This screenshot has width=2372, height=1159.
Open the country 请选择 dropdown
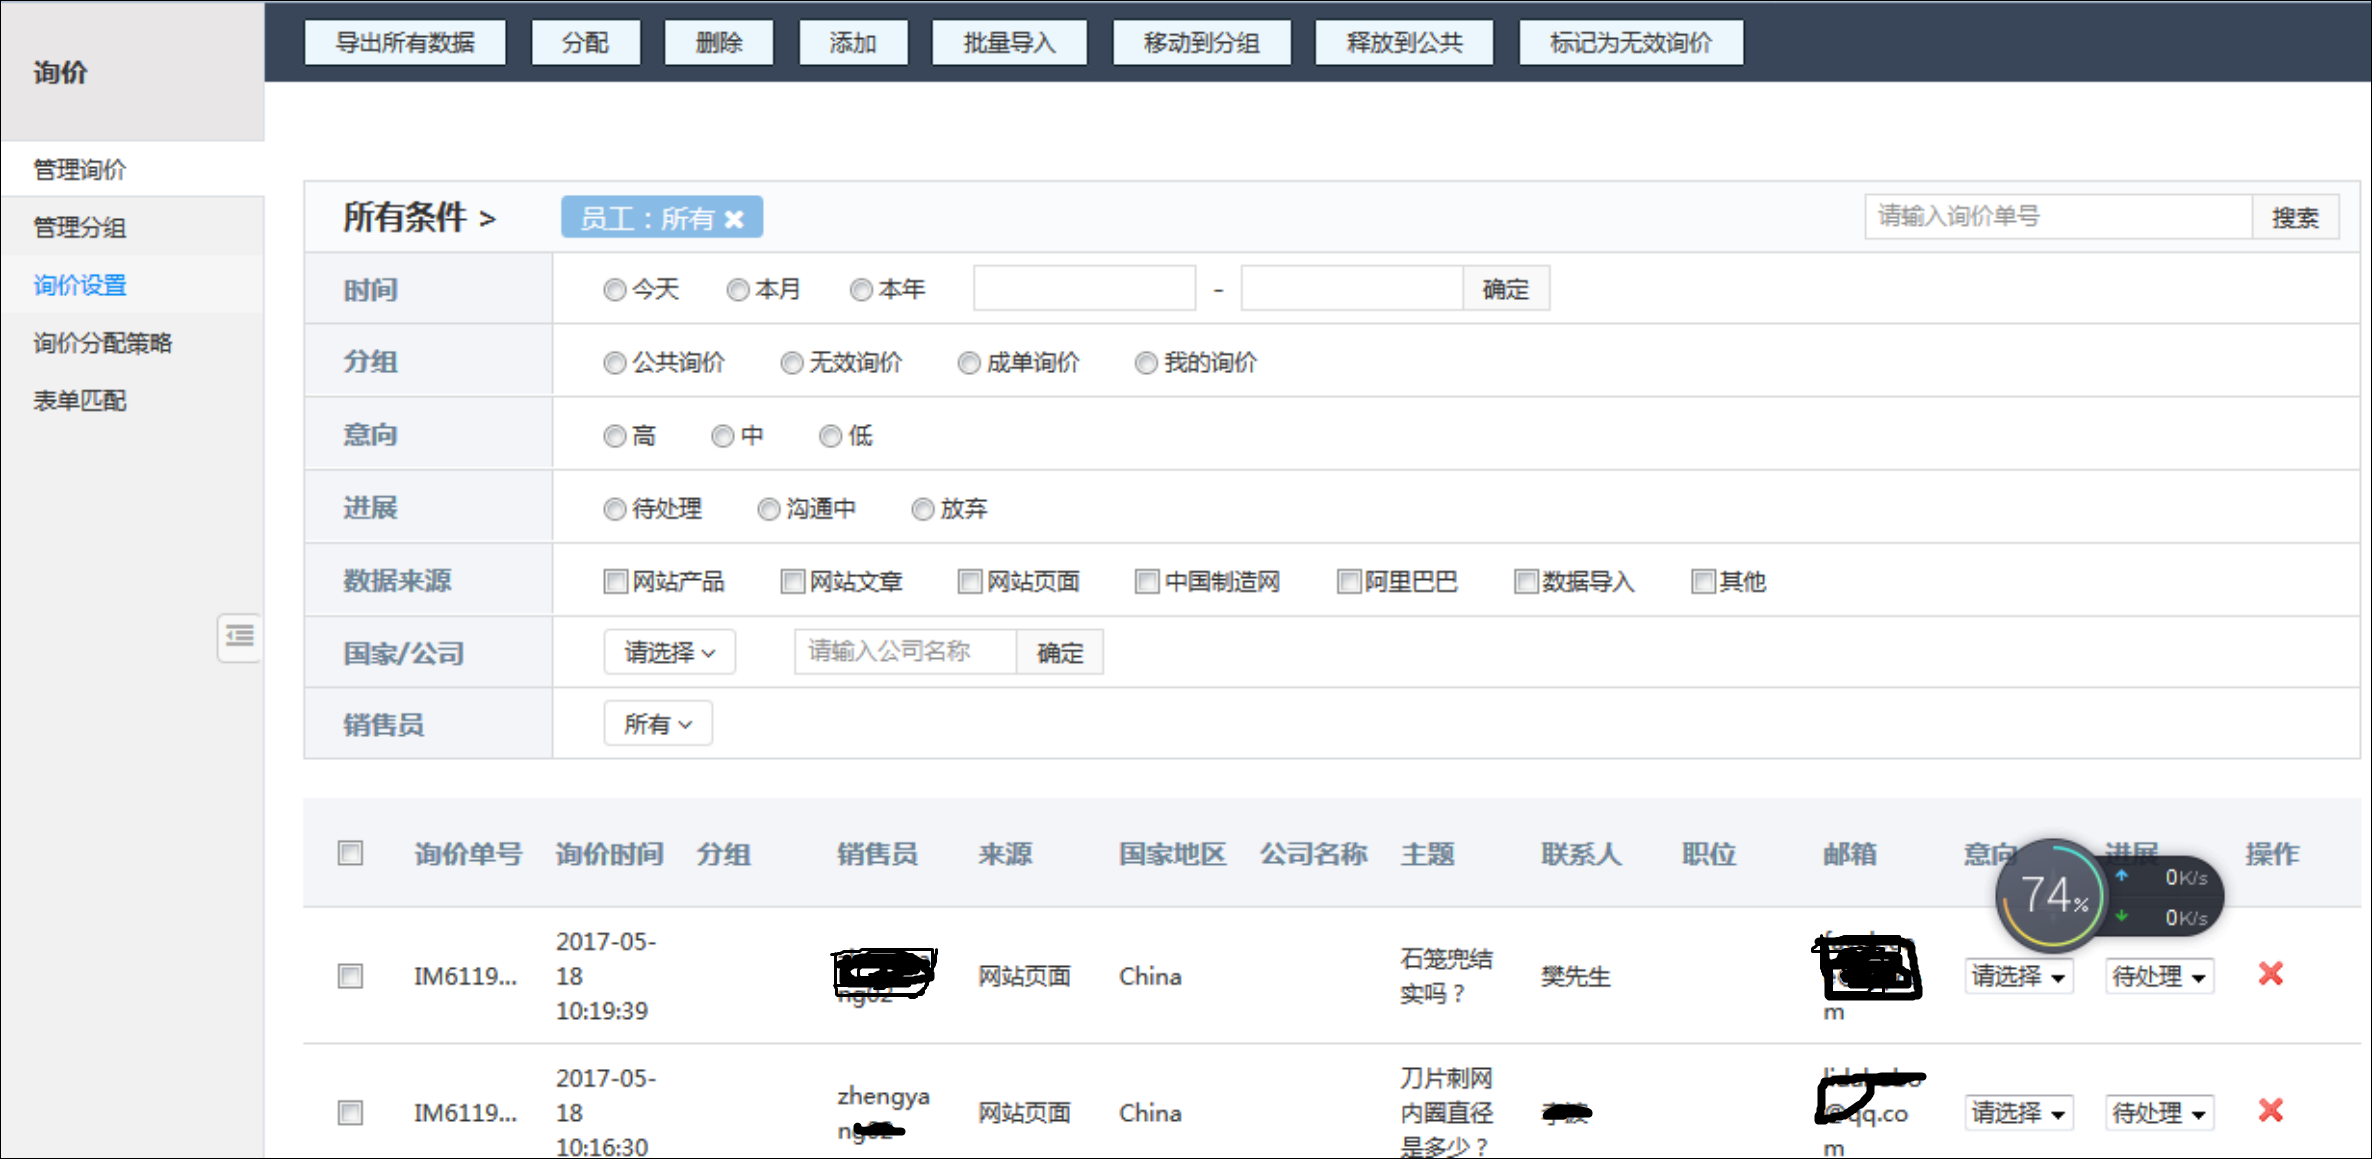click(x=669, y=653)
